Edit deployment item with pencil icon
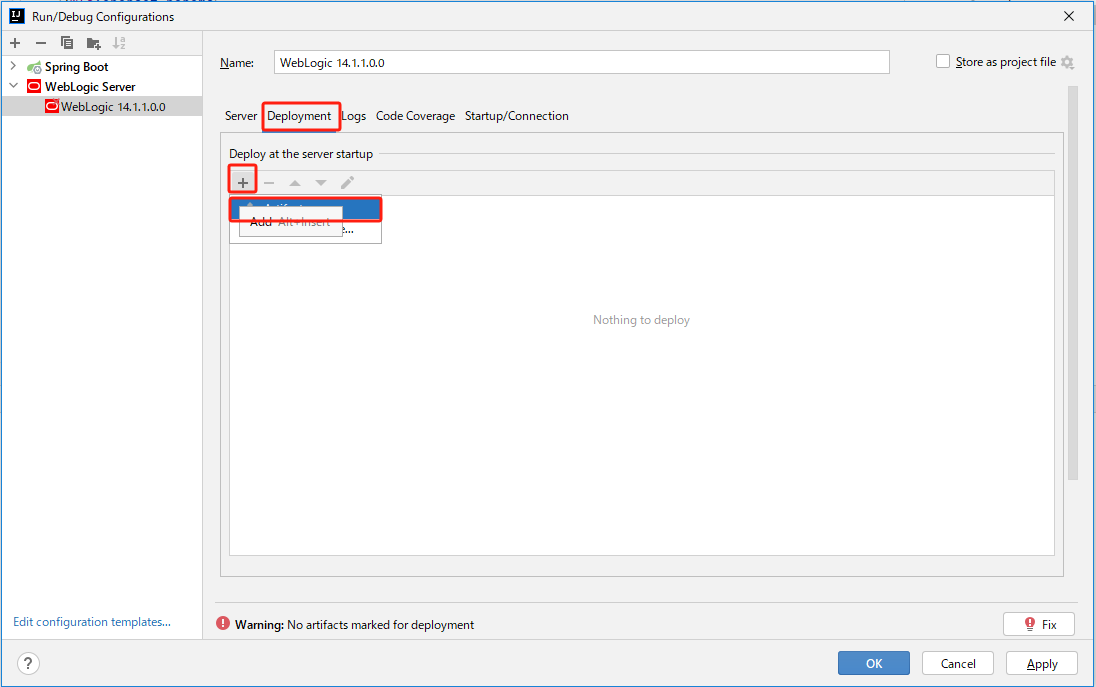 [347, 183]
